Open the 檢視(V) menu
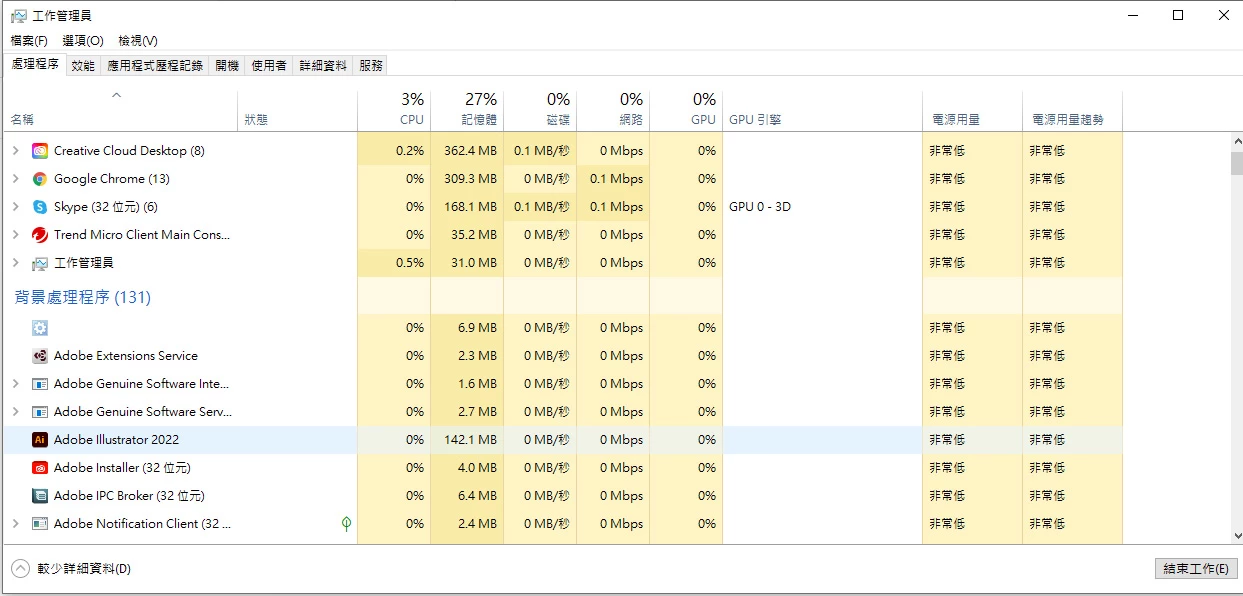Screen dimensions: 1243x596 138,41
